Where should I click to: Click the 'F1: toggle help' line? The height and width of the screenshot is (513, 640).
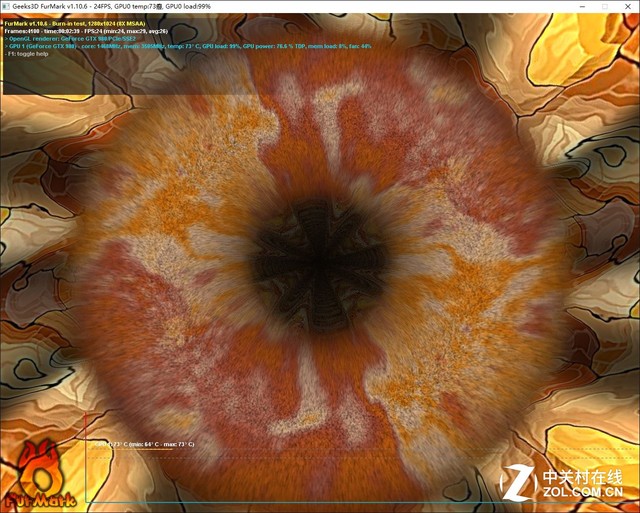30,54
